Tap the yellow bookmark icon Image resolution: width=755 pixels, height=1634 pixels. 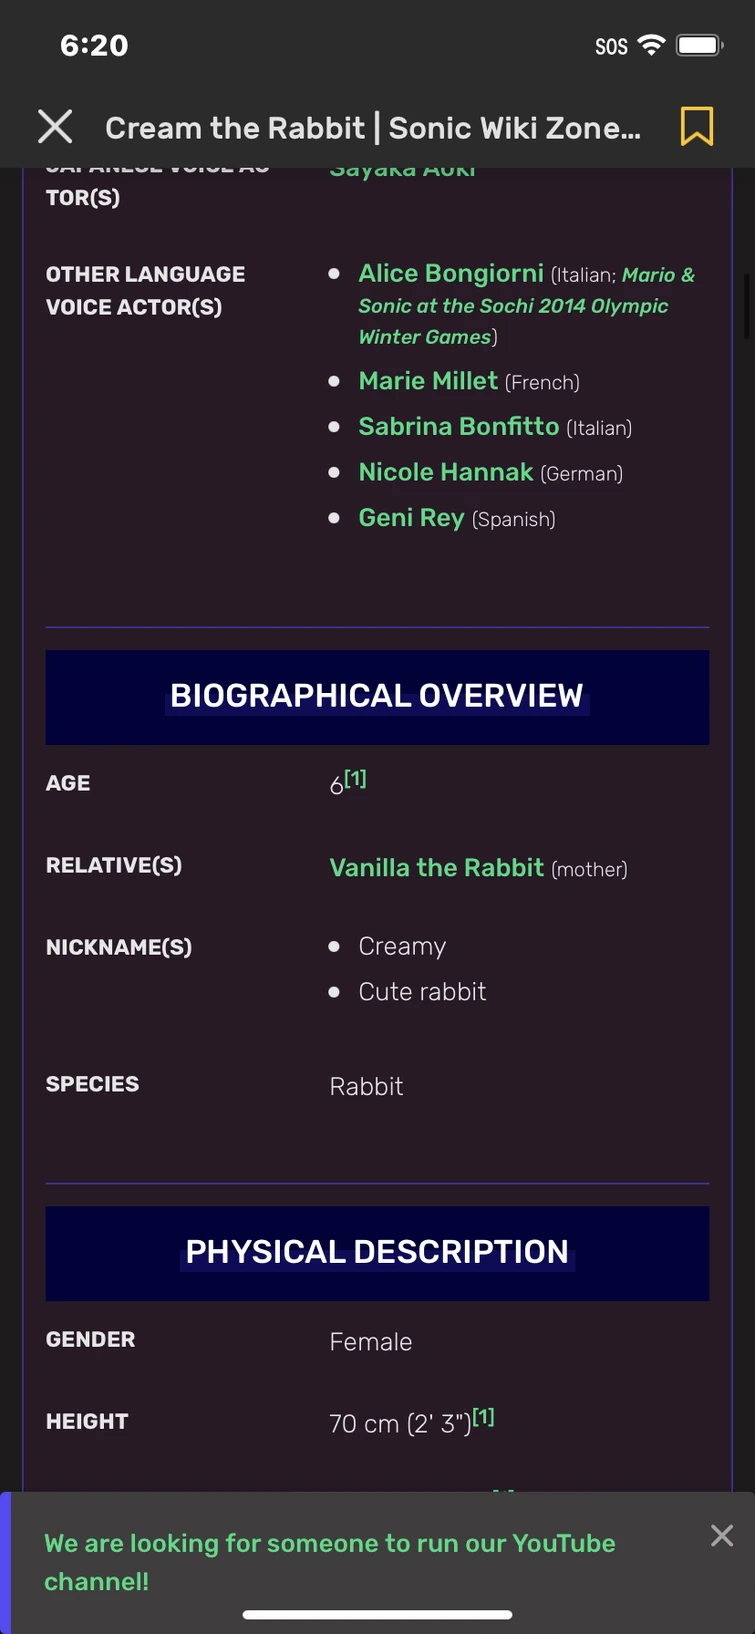pos(697,127)
